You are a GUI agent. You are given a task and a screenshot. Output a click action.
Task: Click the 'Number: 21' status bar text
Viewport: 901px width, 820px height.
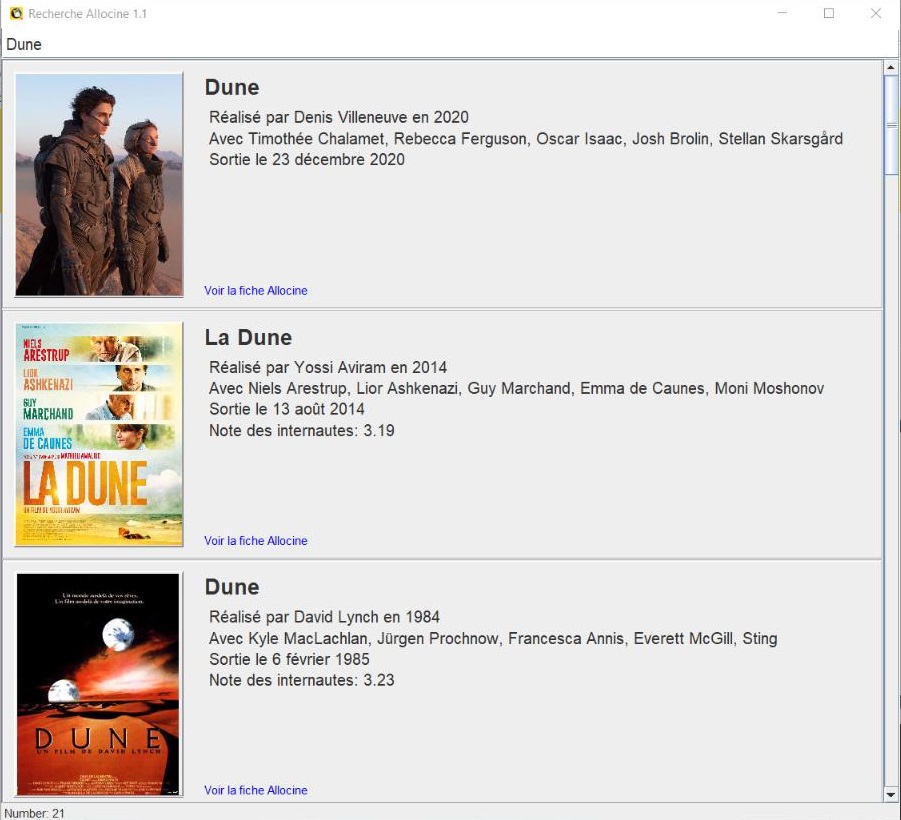[x=34, y=813]
